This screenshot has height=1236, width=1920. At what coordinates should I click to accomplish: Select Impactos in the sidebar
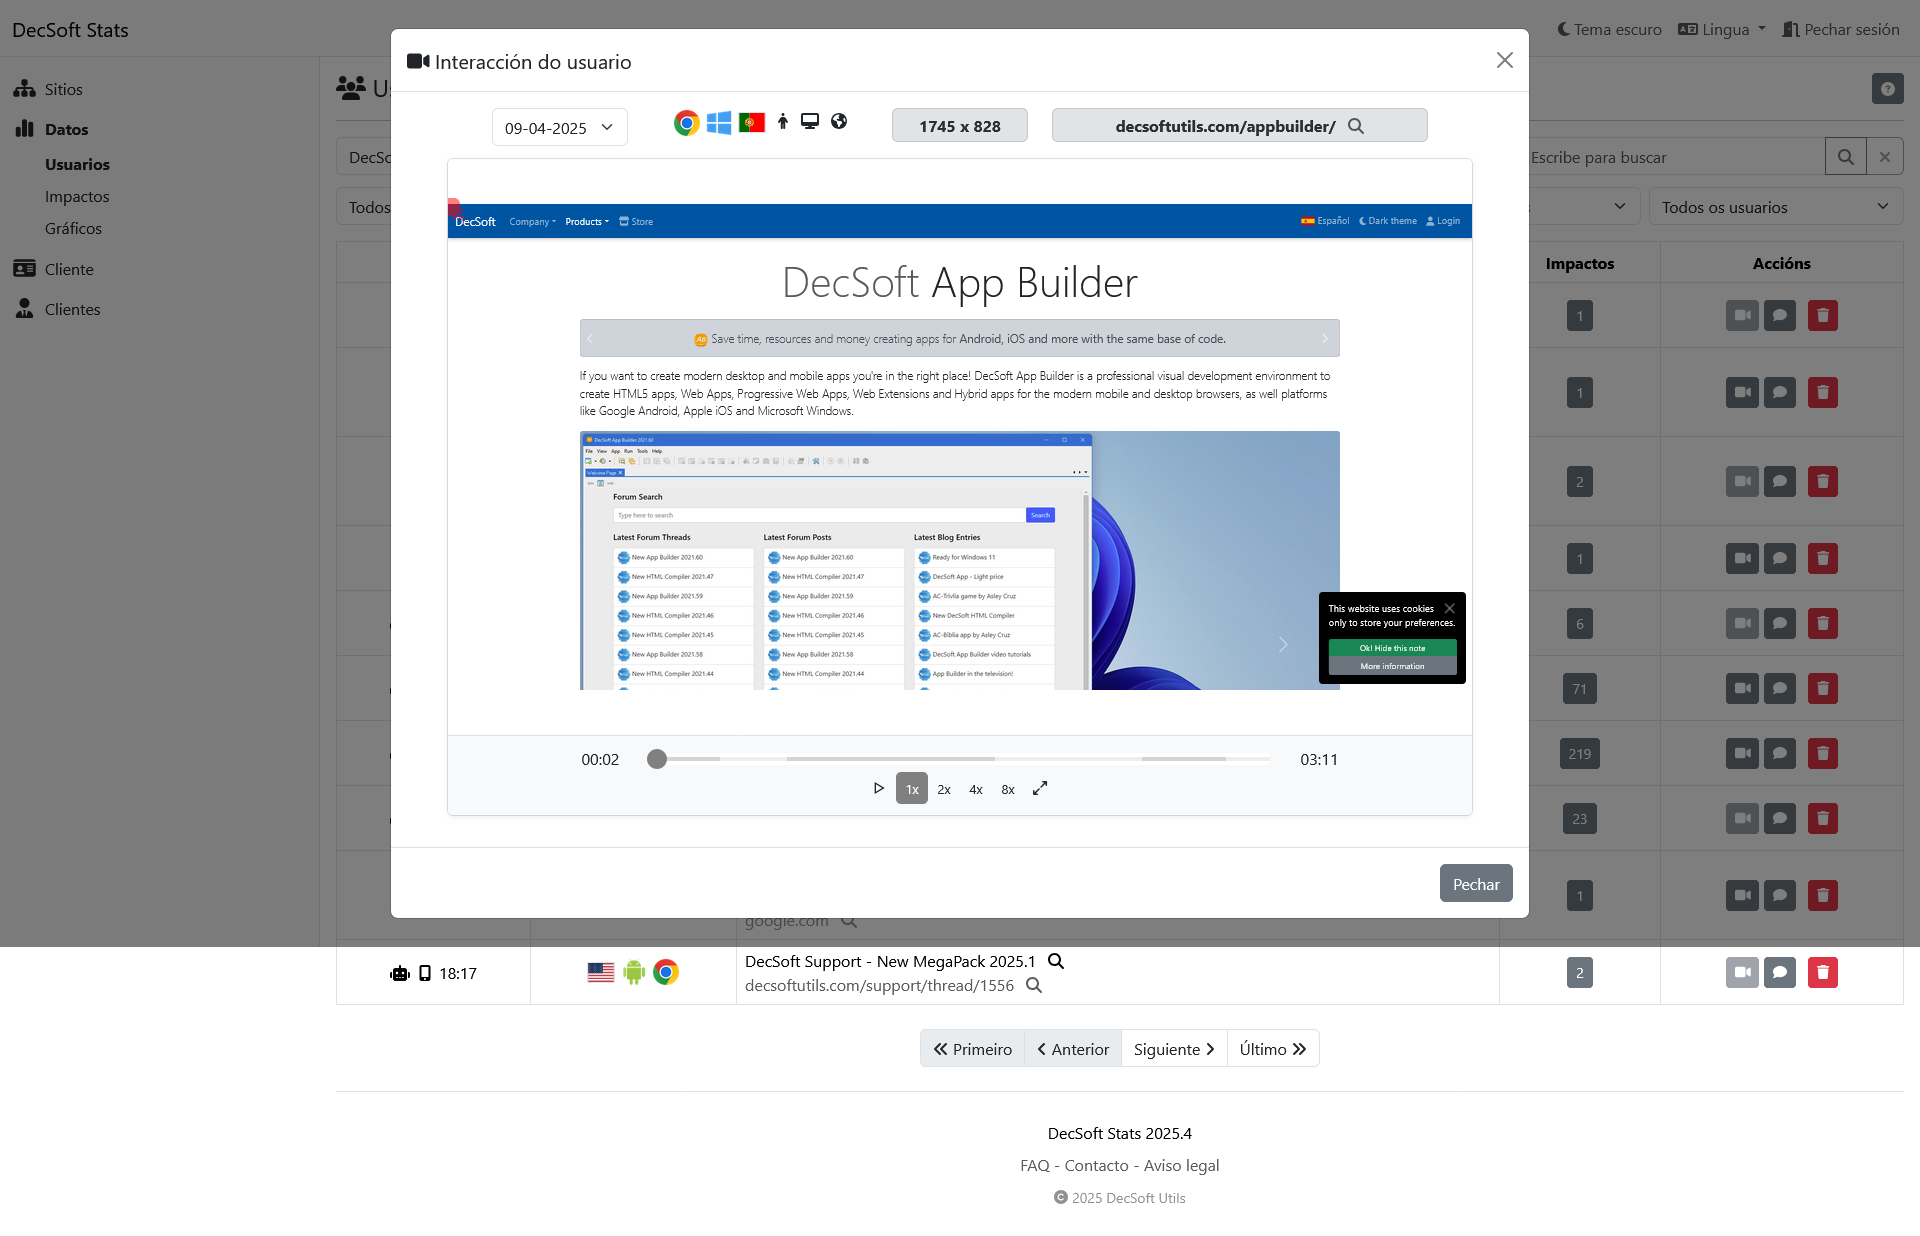pyautogui.click(x=77, y=196)
